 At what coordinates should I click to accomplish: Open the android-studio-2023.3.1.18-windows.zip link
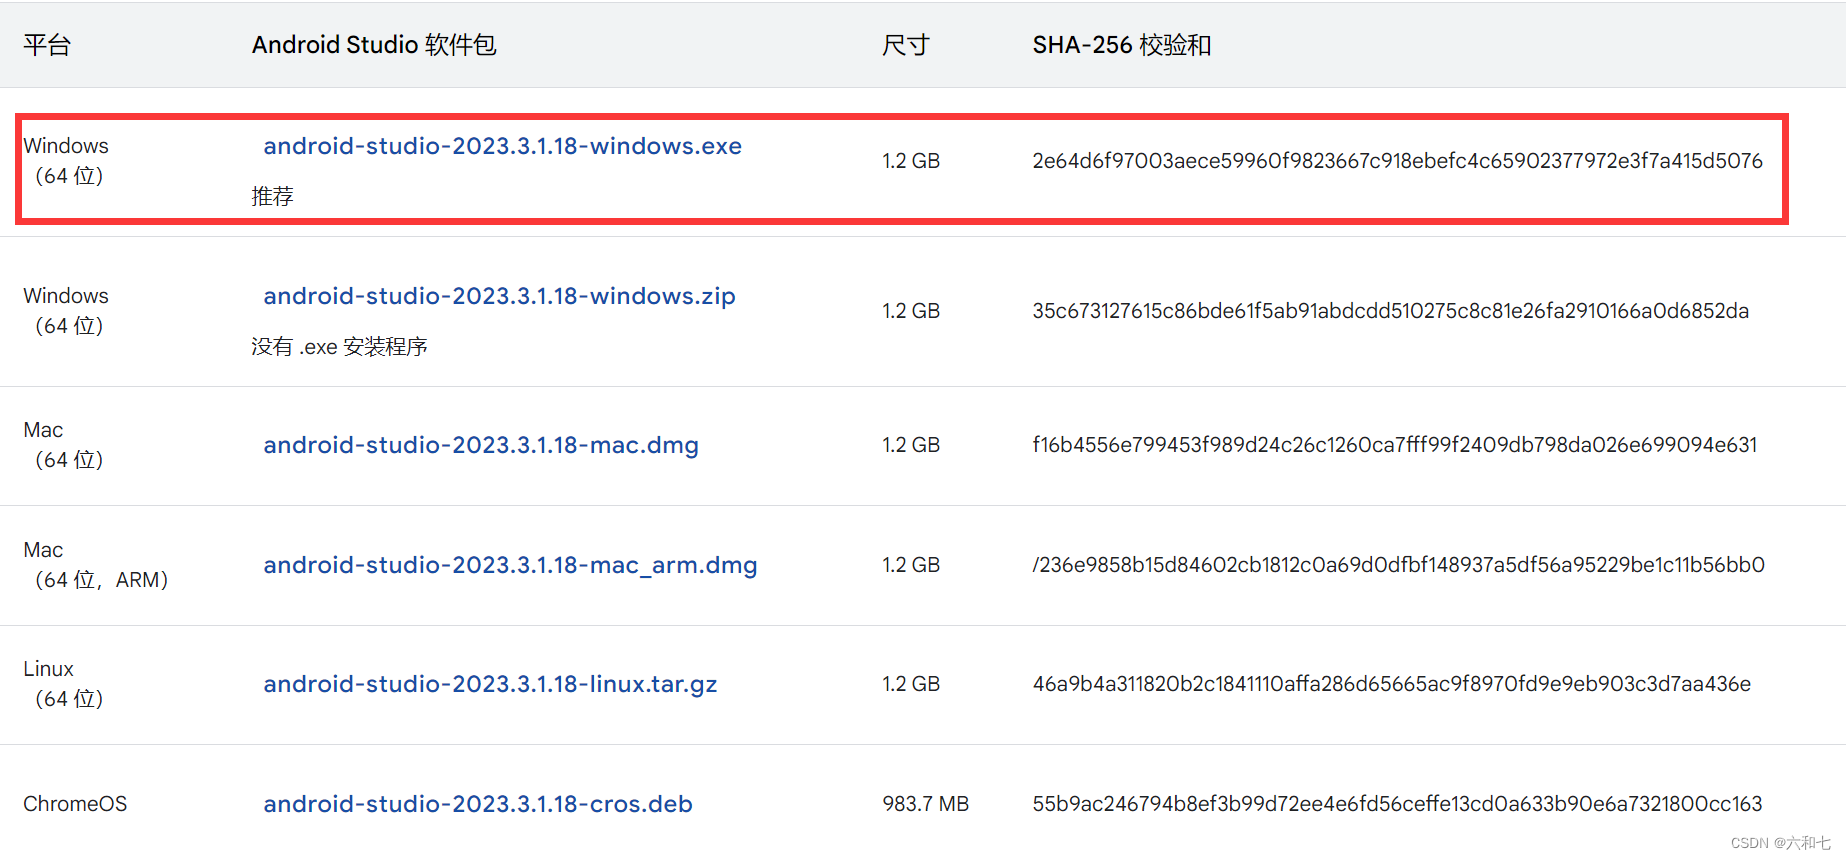(x=499, y=296)
